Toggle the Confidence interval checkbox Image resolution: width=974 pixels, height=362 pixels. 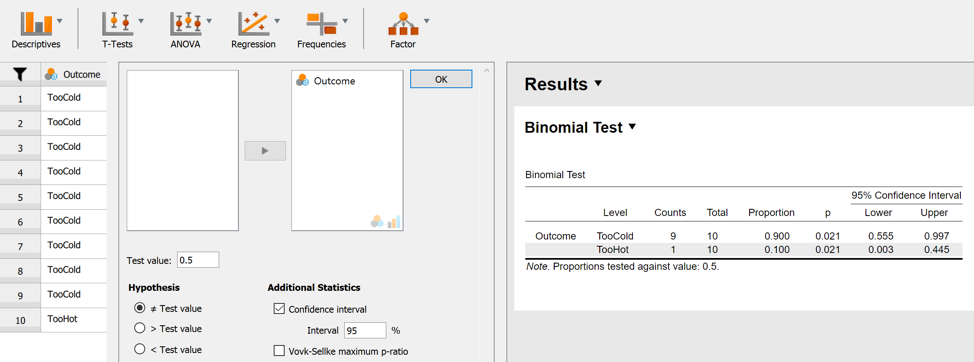pyautogui.click(x=280, y=309)
